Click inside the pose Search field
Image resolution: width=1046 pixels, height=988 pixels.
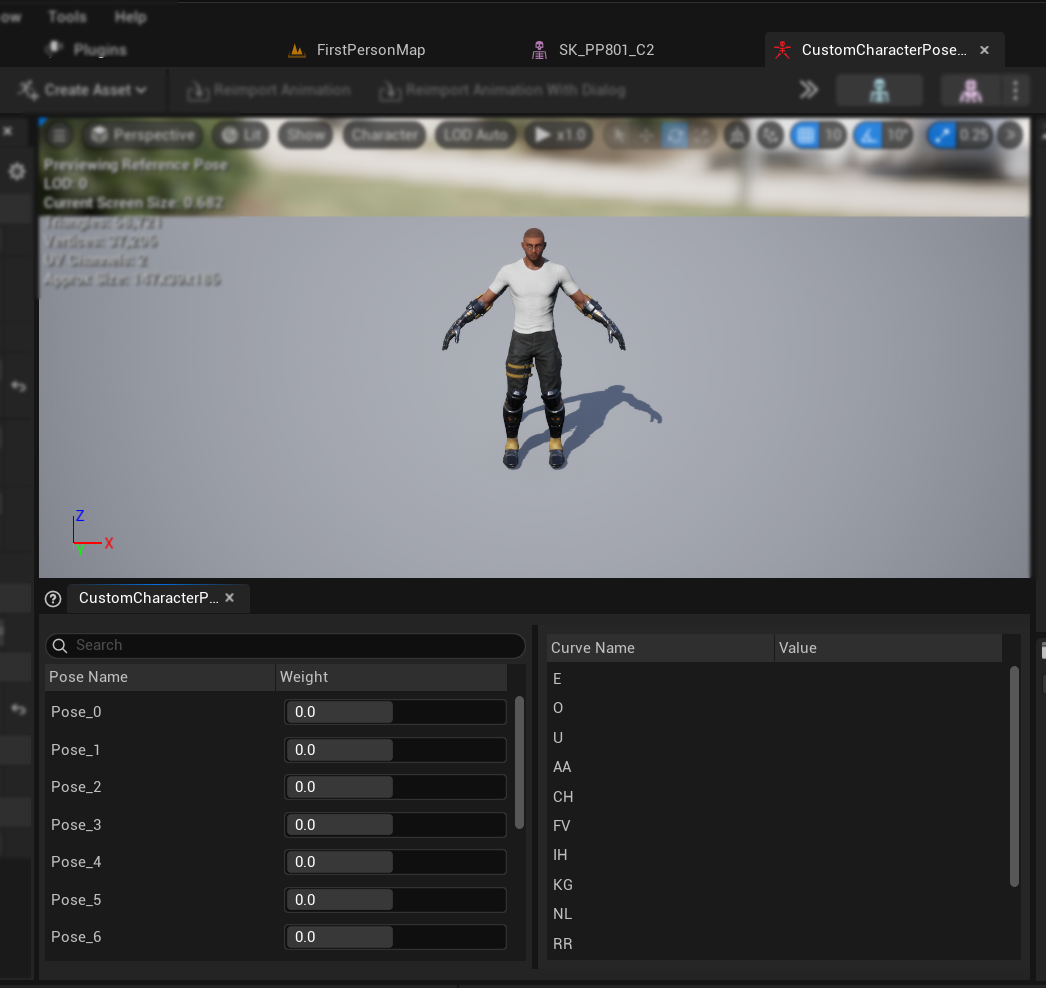[284, 646]
